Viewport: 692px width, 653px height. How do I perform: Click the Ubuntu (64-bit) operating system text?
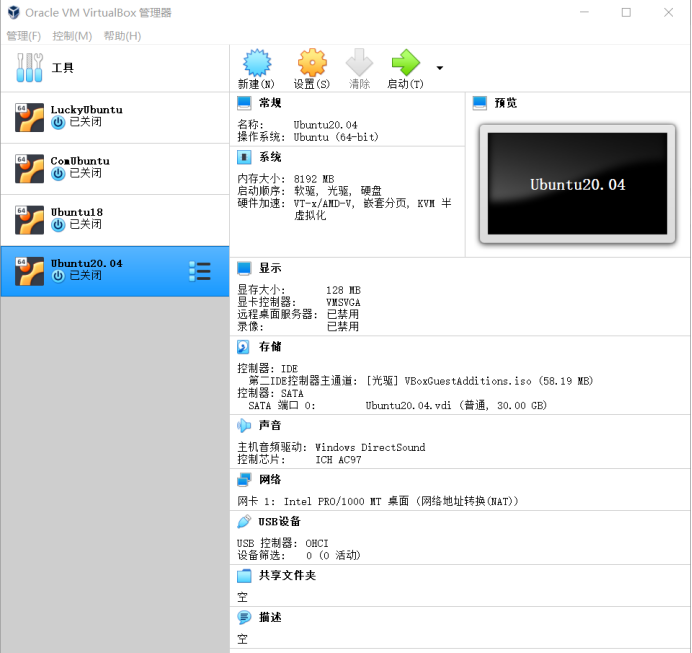(336, 137)
